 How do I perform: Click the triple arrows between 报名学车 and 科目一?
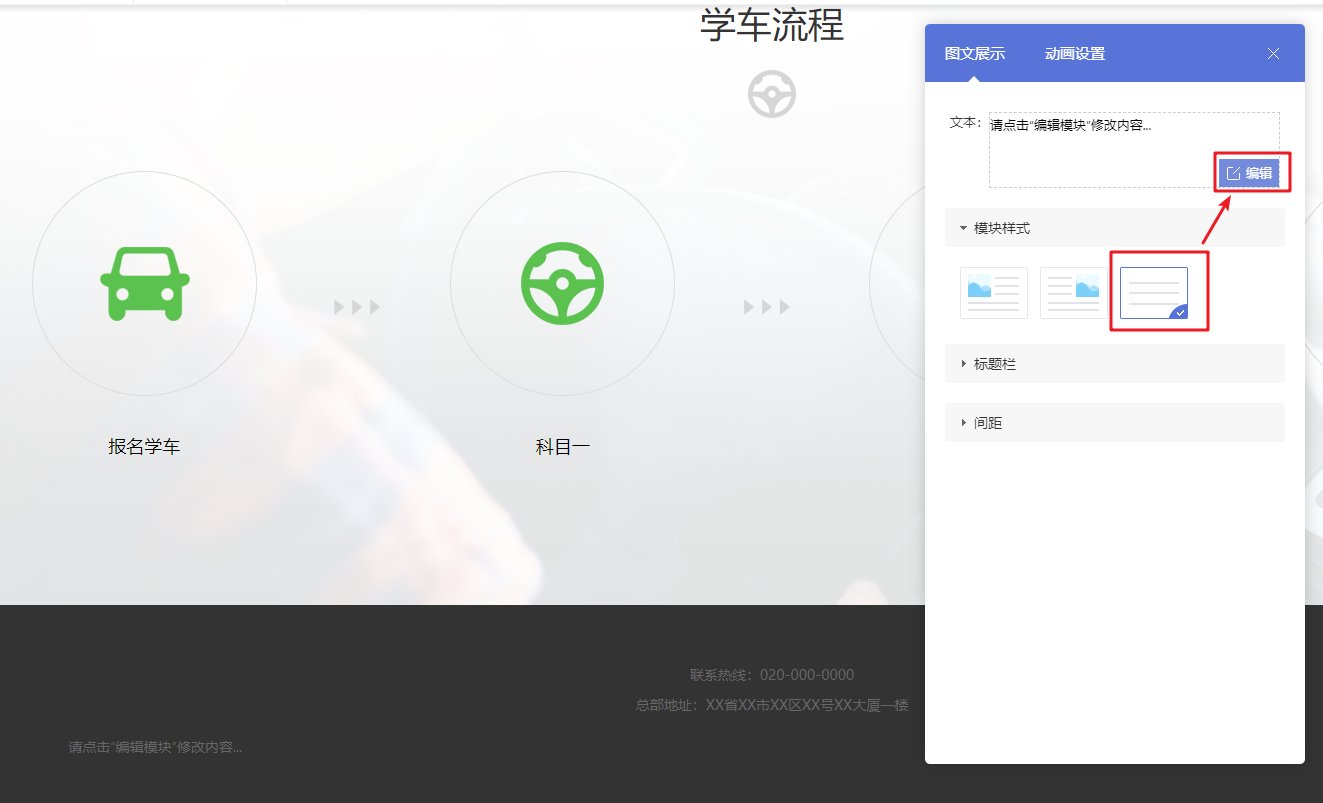(x=357, y=307)
